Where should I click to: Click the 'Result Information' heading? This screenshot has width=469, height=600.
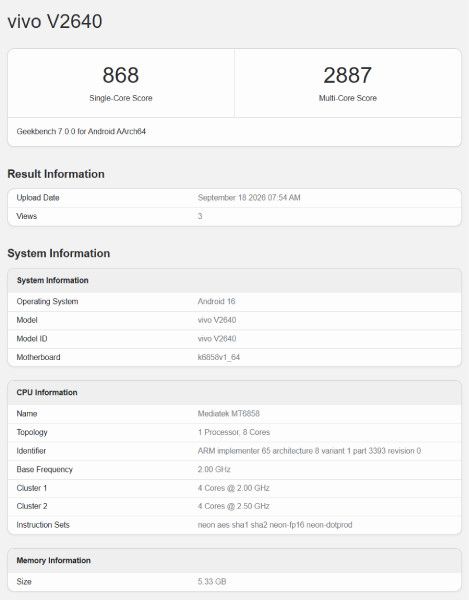tap(56, 174)
